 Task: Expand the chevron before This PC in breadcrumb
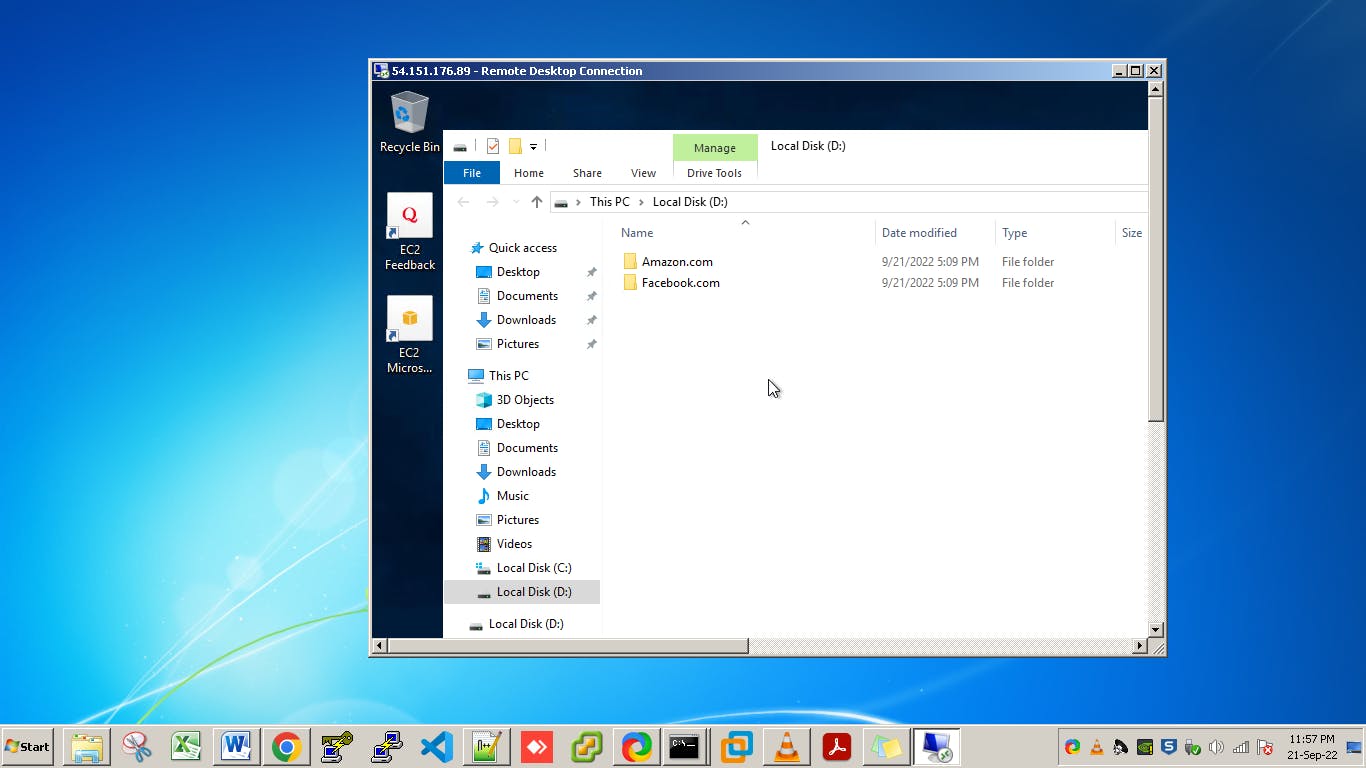578,202
